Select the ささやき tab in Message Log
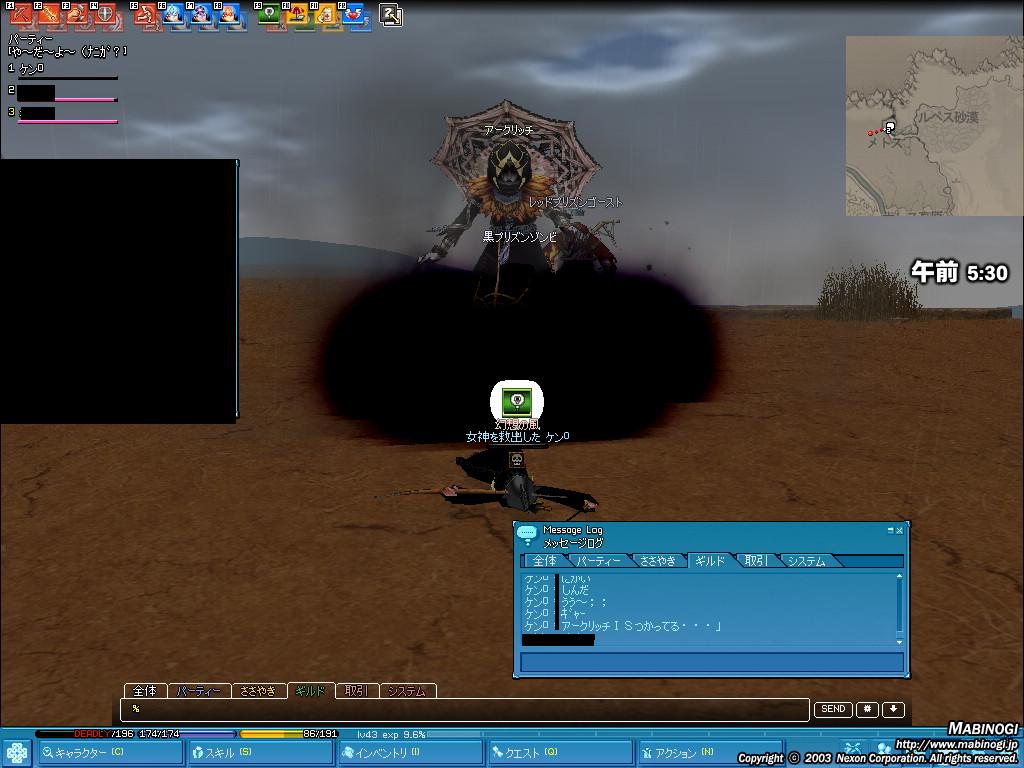This screenshot has height=768, width=1024. [x=658, y=560]
